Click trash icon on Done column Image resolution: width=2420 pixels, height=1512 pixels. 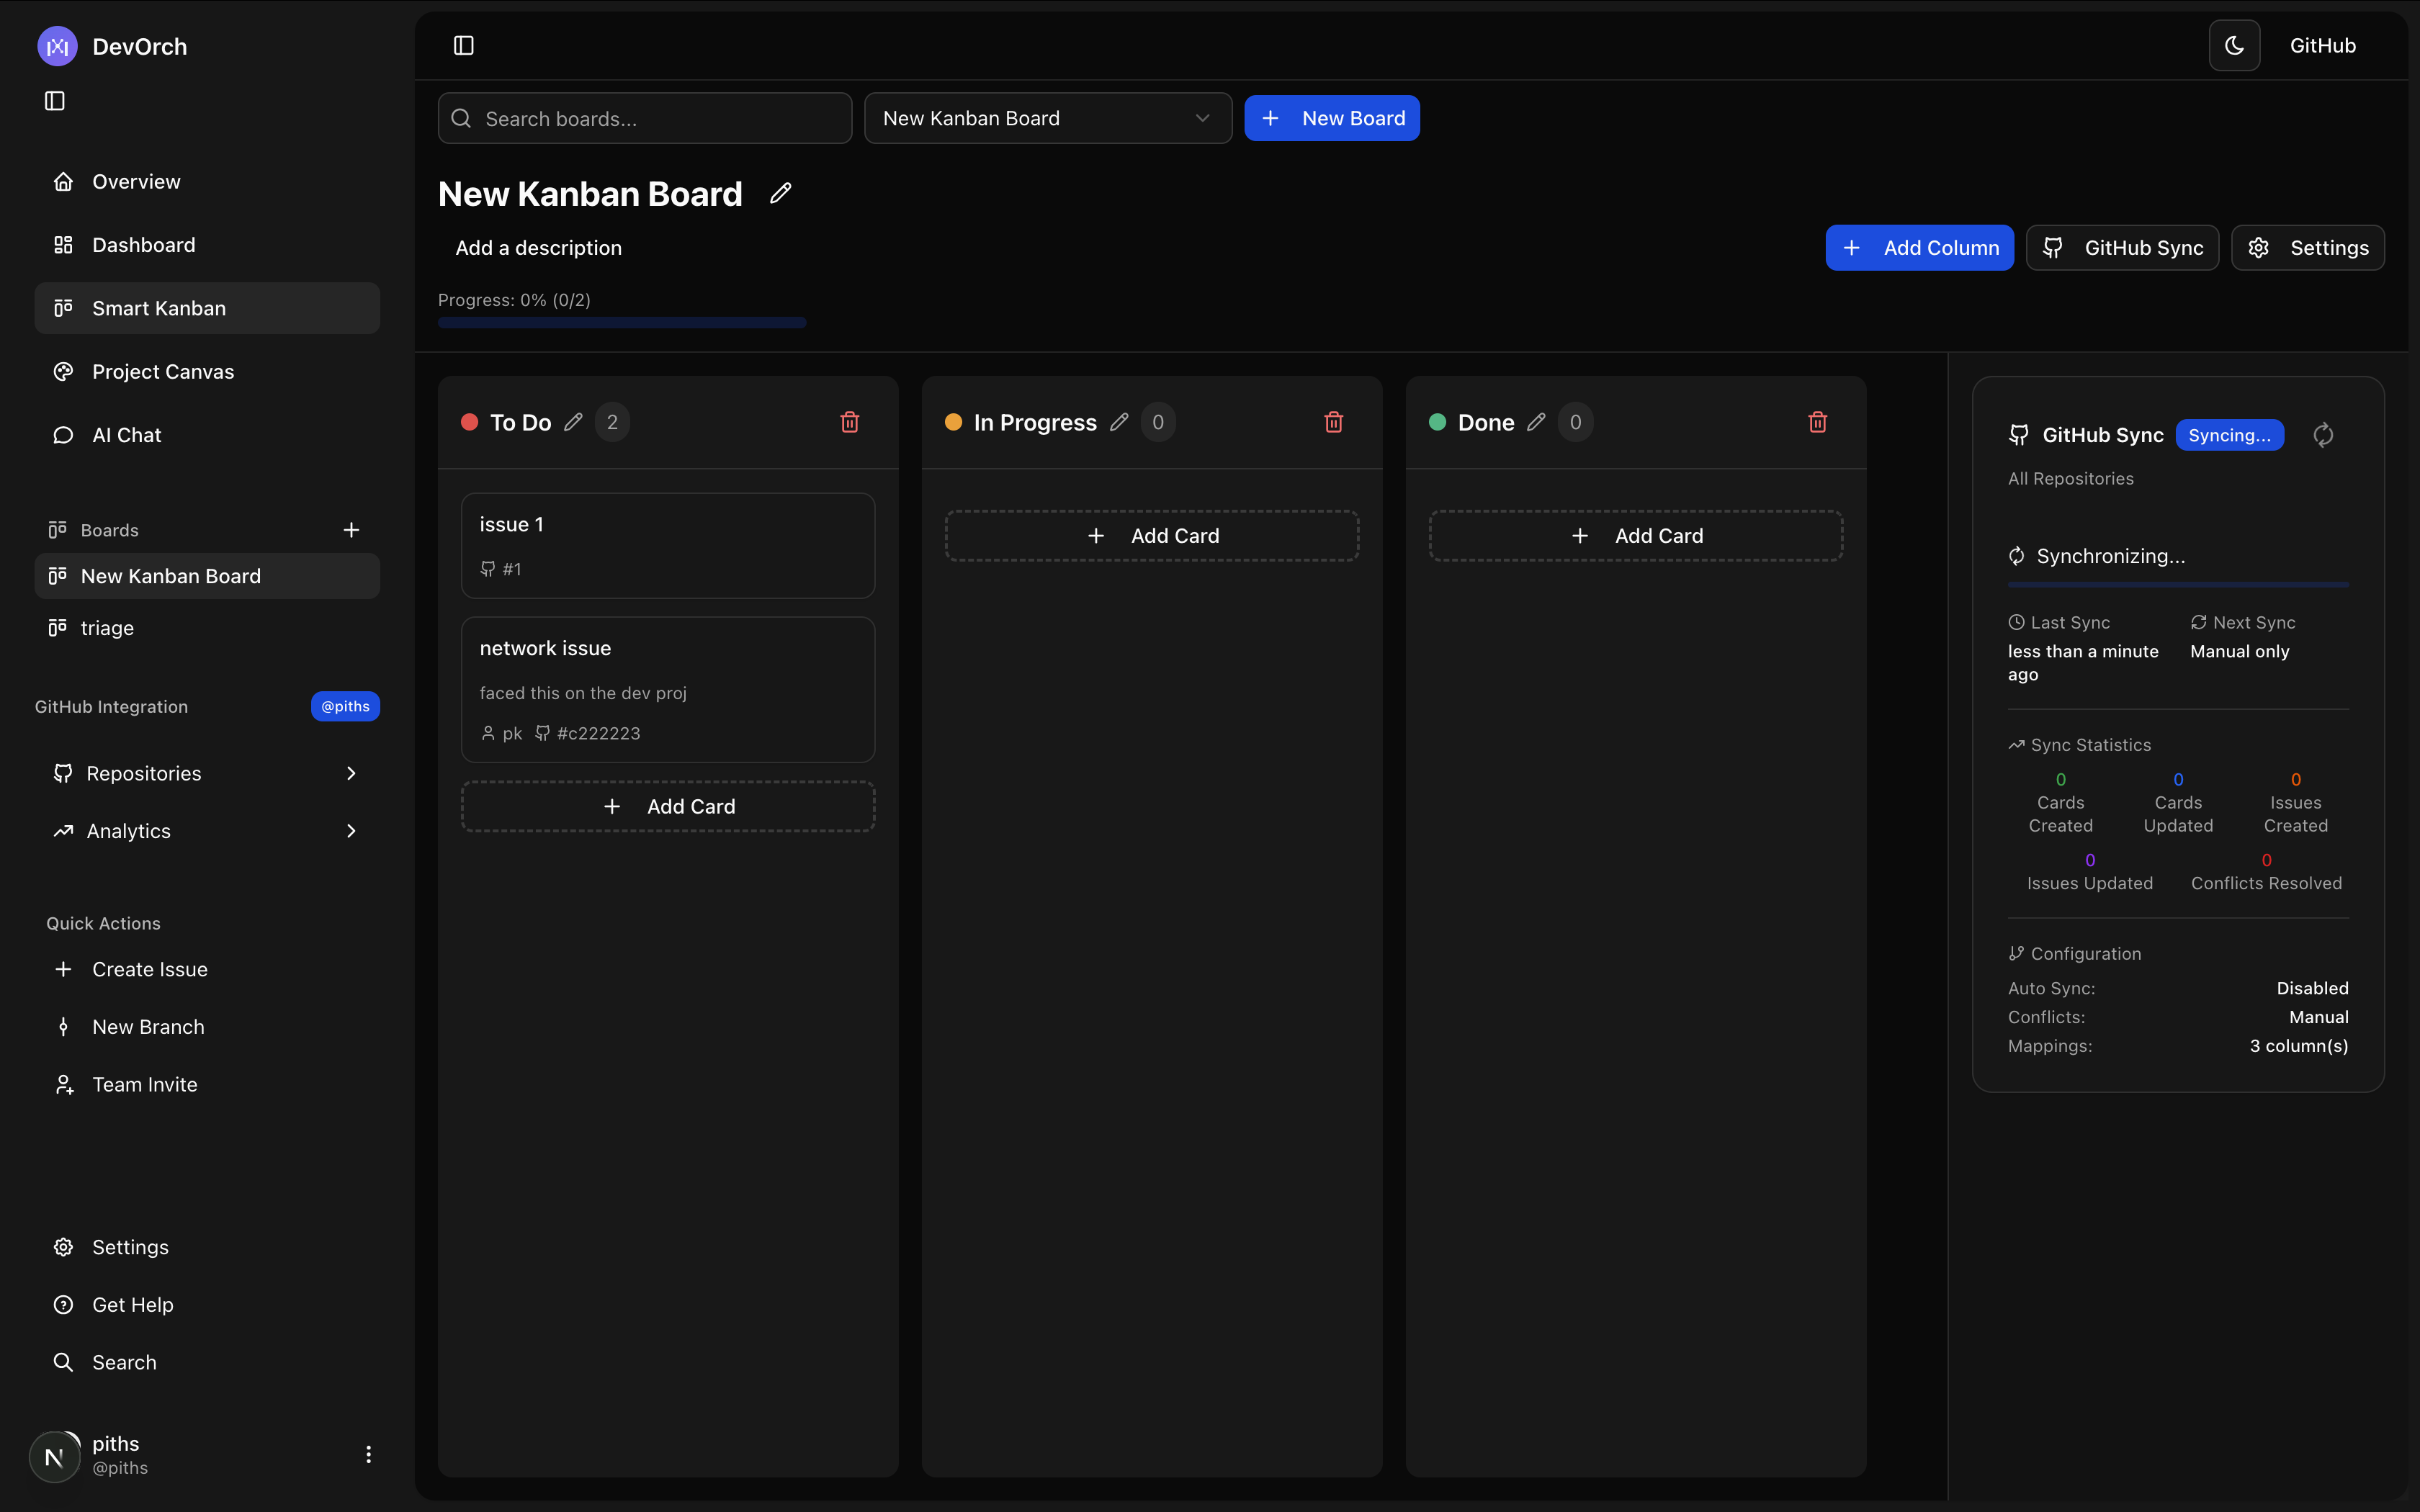point(1818,422)
